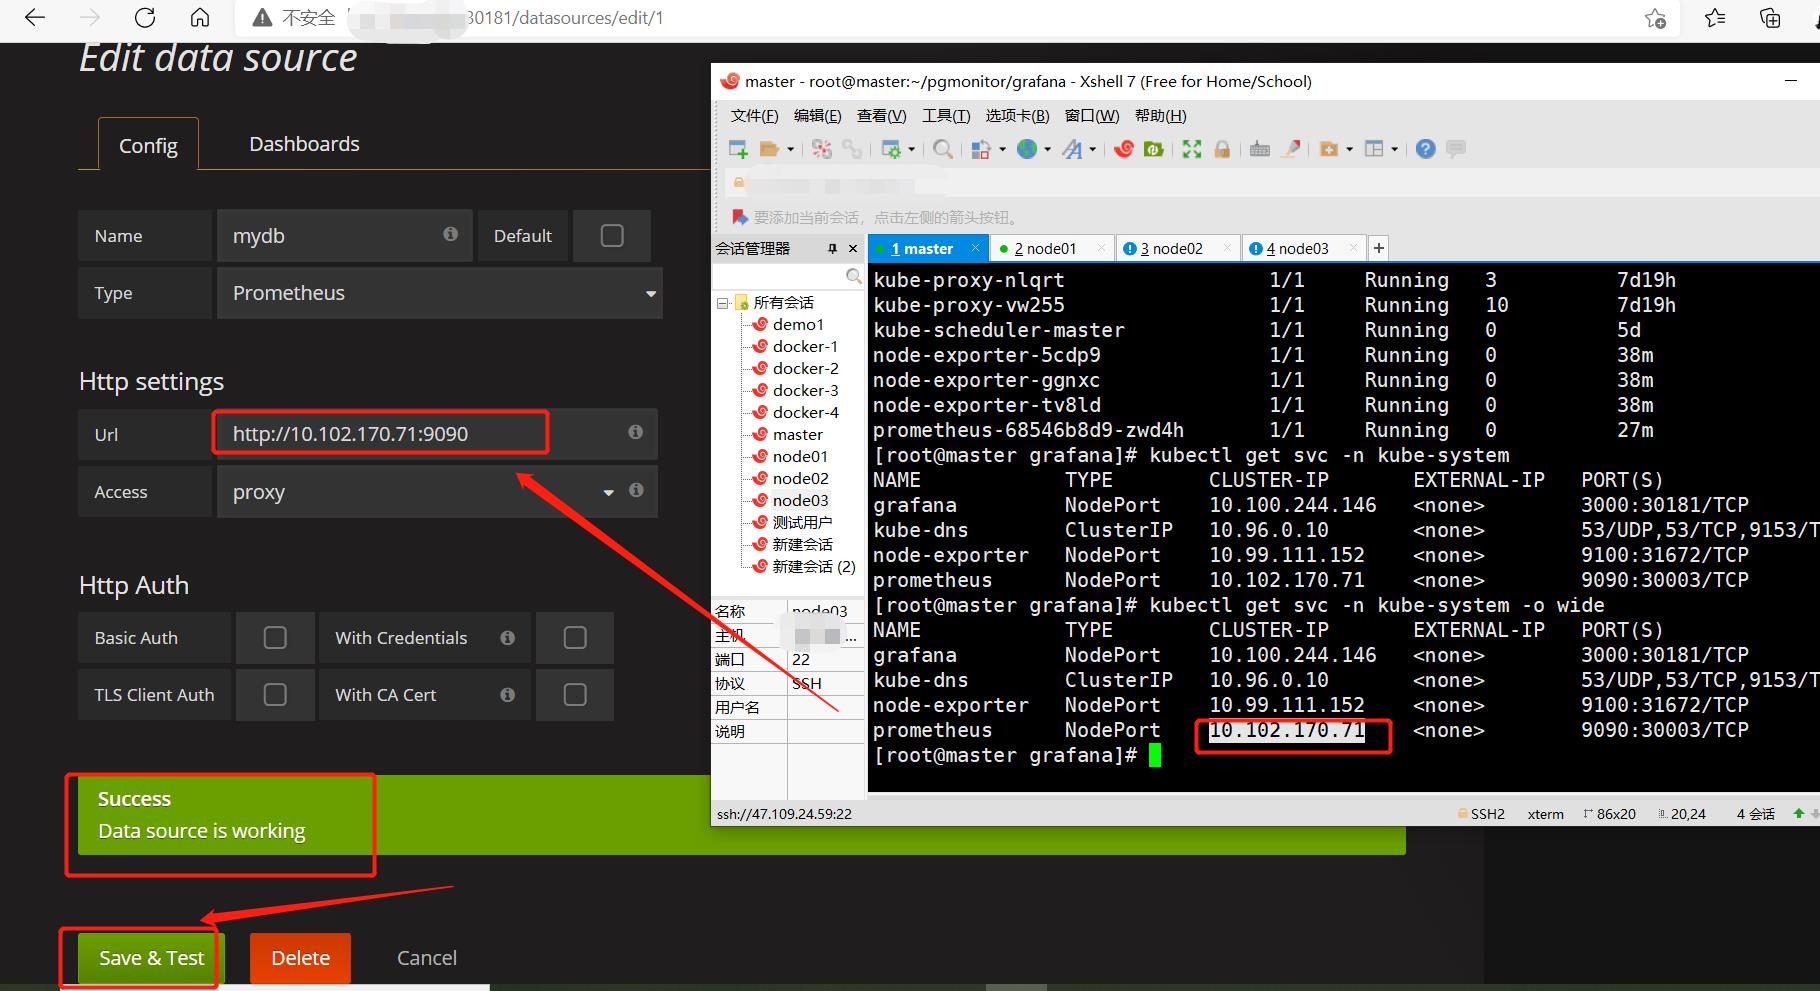The width and height of the screenshot is (1820, 991).
Task: Click the Xshell font icon
Action: [x=1072, y=149]
